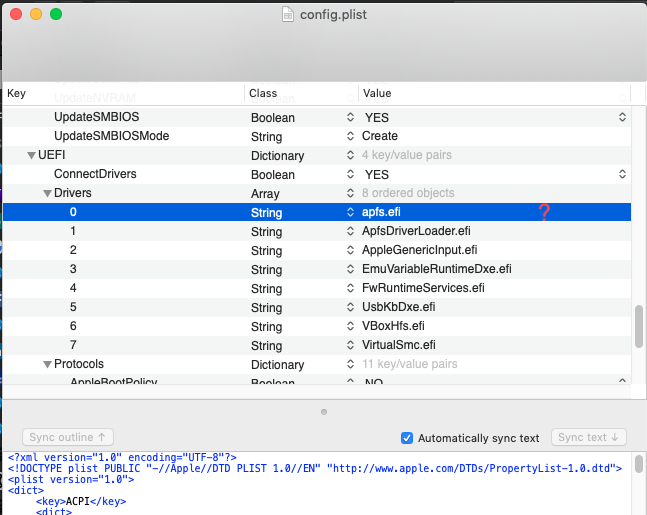Open class stepper for ConnectDrivers row

click(350, 174)
